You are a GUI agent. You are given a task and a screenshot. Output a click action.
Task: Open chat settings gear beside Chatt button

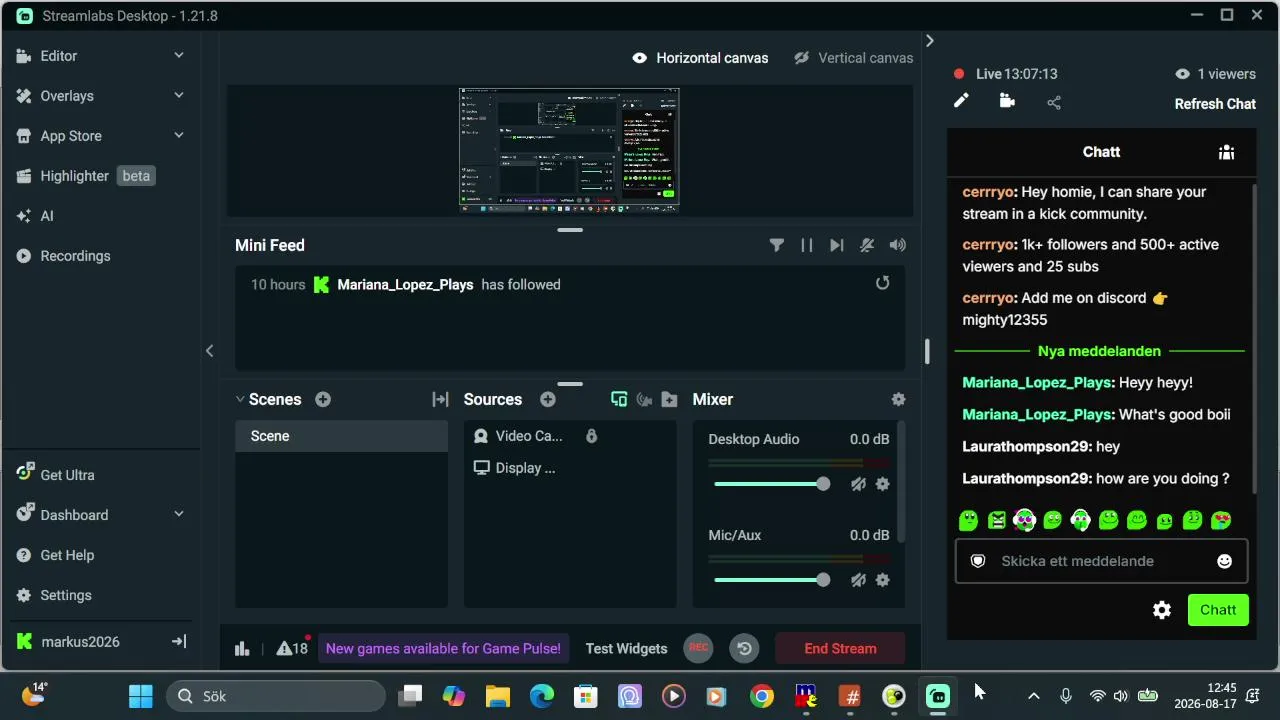pyautogui.click(x=1162, y=610)
